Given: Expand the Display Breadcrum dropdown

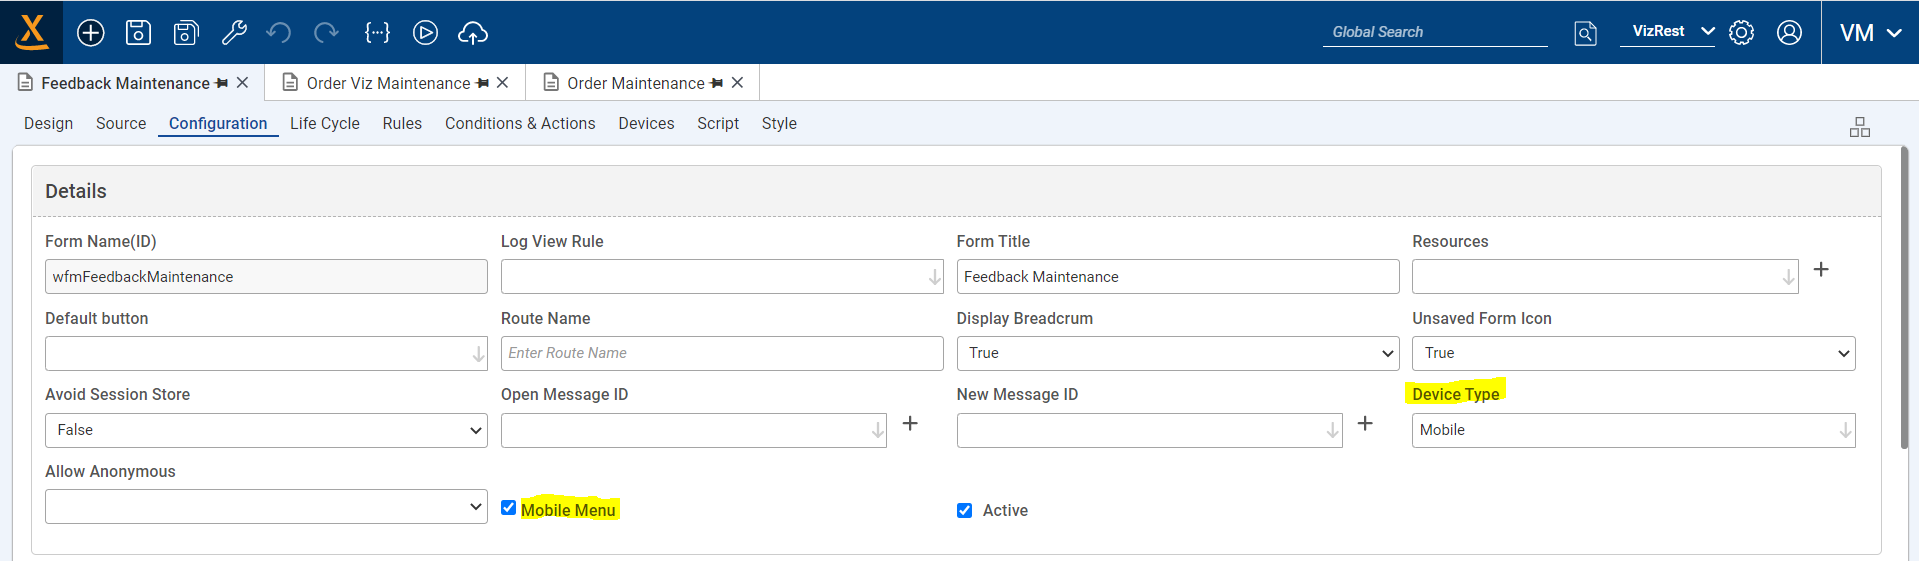Looking at the screenshot, I should pos(1177,353).
